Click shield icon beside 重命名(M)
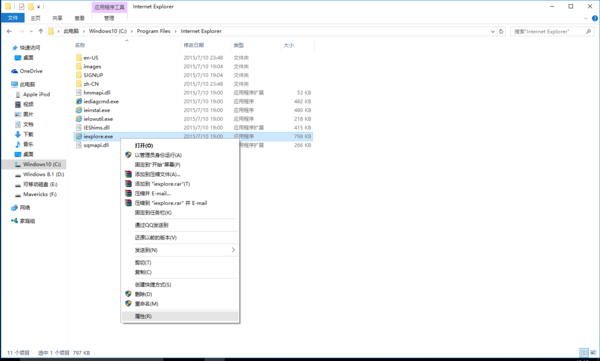Screen dimensions: 600x361 (x=129, y=304)
